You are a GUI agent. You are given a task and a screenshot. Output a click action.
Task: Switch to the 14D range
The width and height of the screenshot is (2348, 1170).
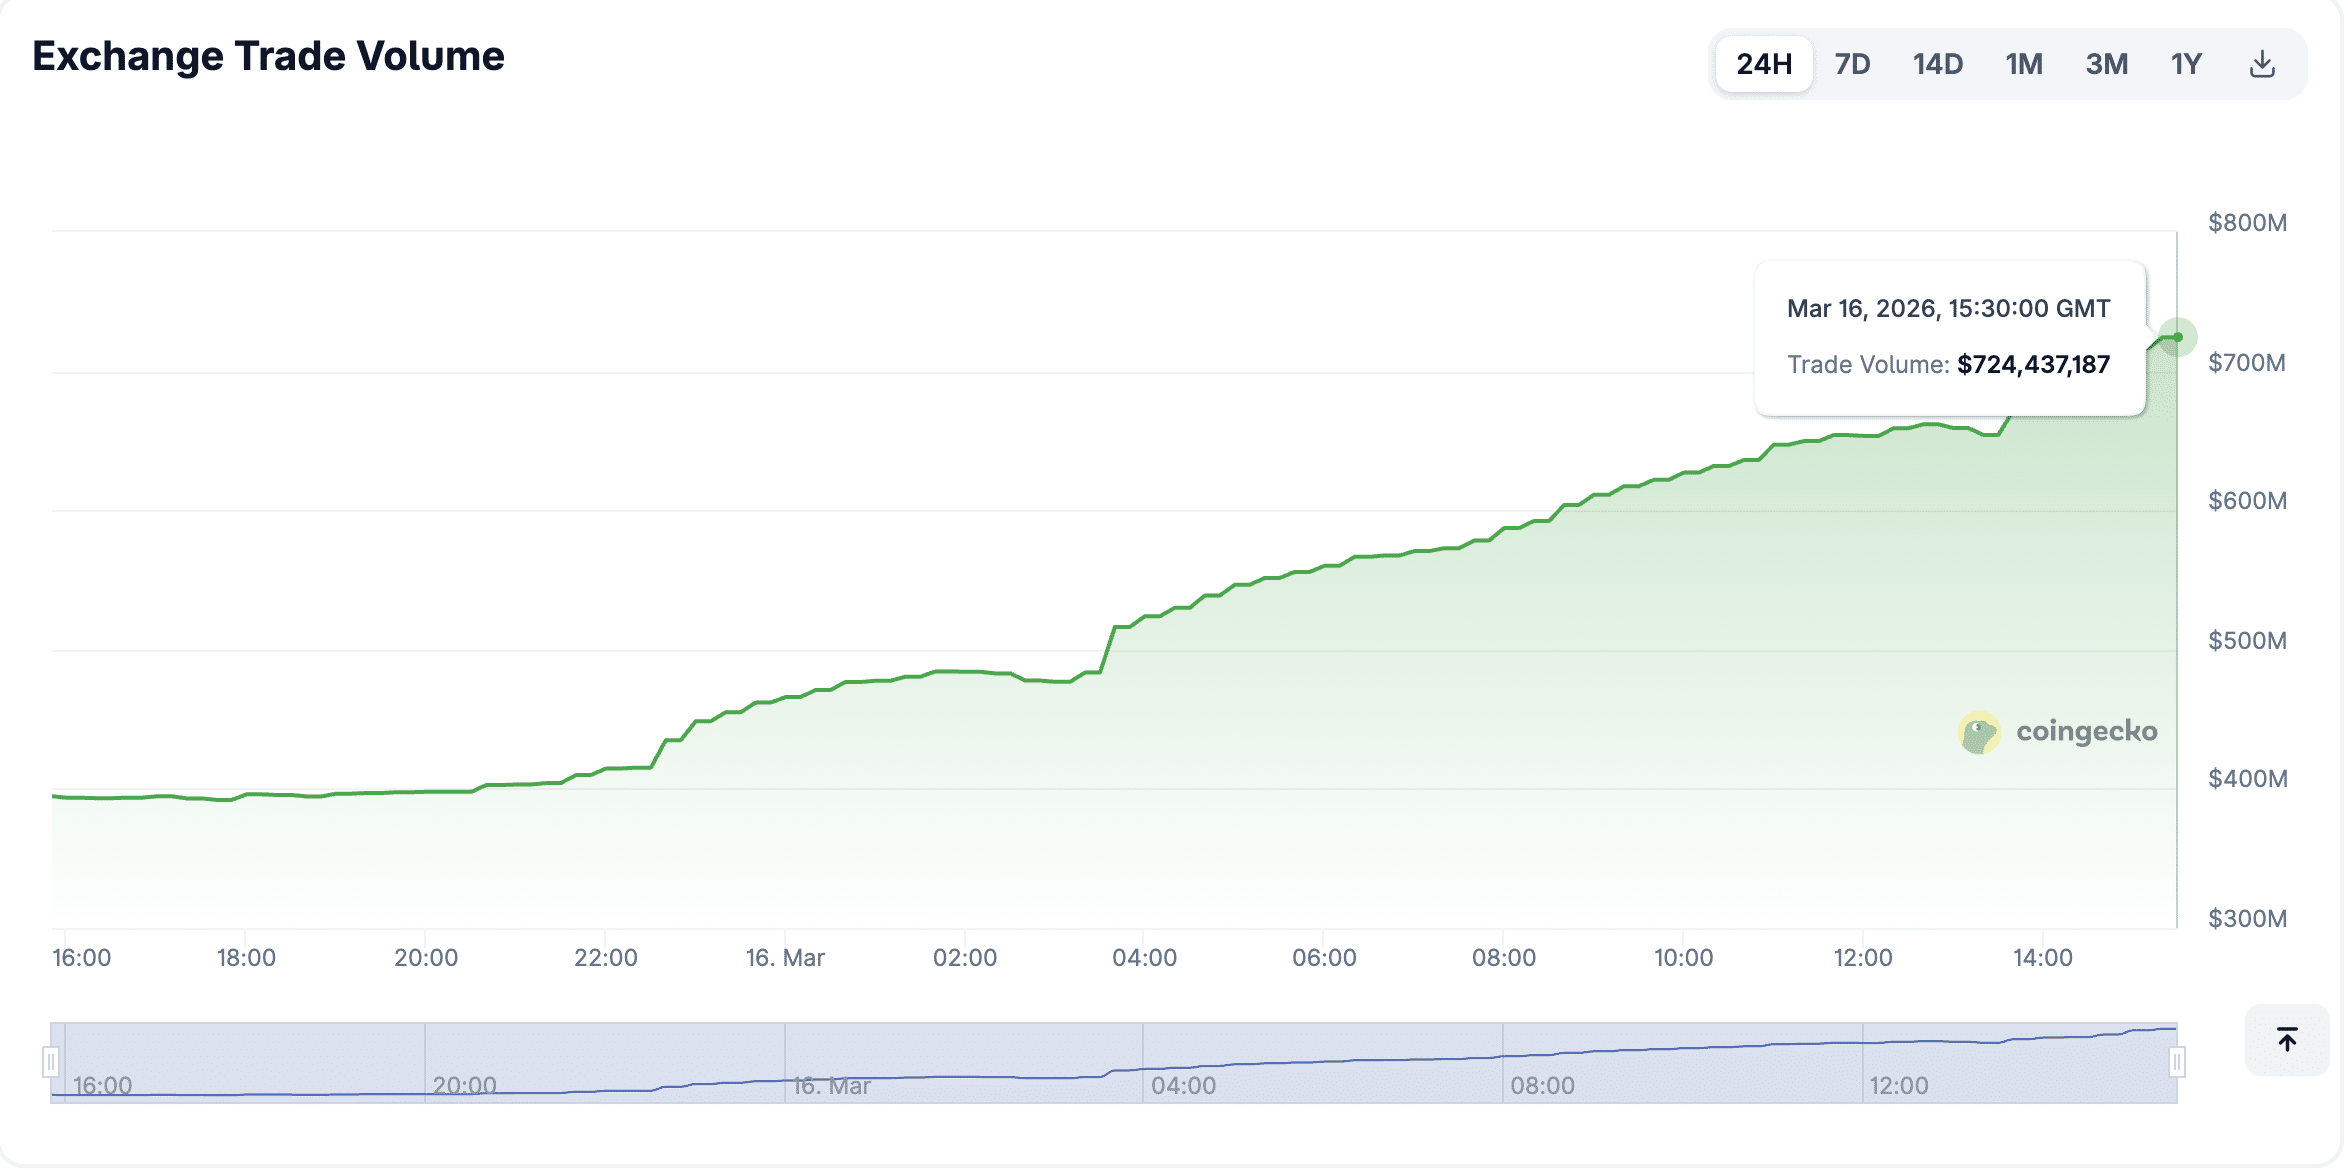click(x=1938, y=64)
